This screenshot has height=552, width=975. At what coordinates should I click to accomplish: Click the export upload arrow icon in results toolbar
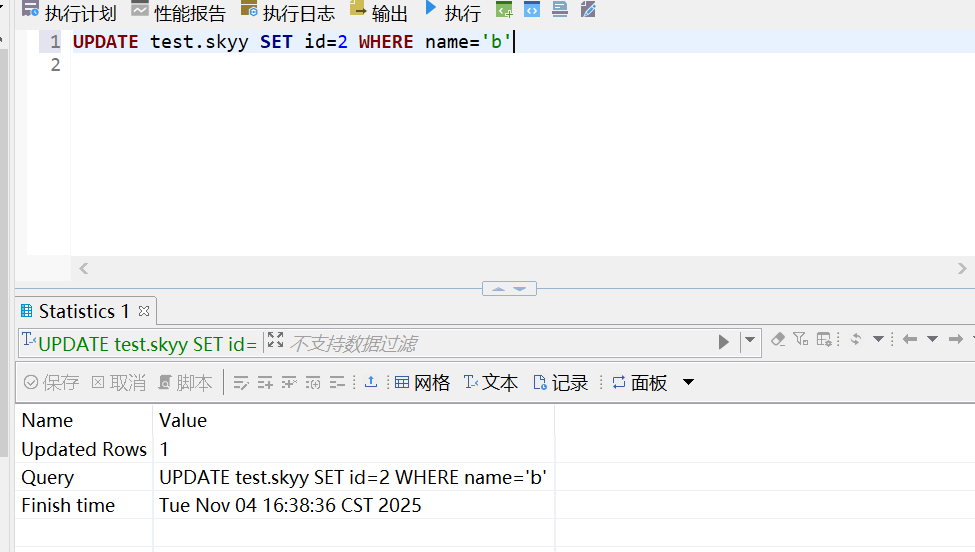(x=371, y=382)
